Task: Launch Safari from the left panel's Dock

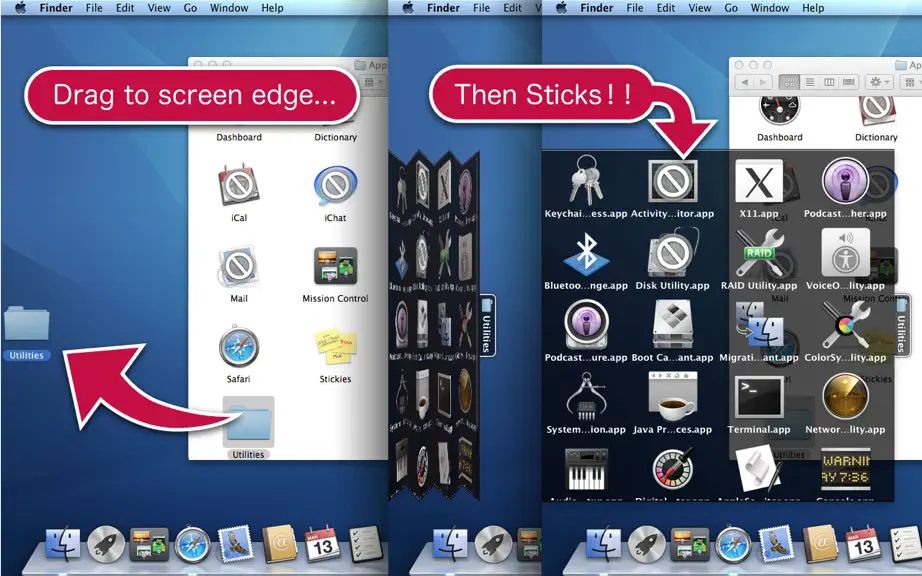Action: [192, 544]
